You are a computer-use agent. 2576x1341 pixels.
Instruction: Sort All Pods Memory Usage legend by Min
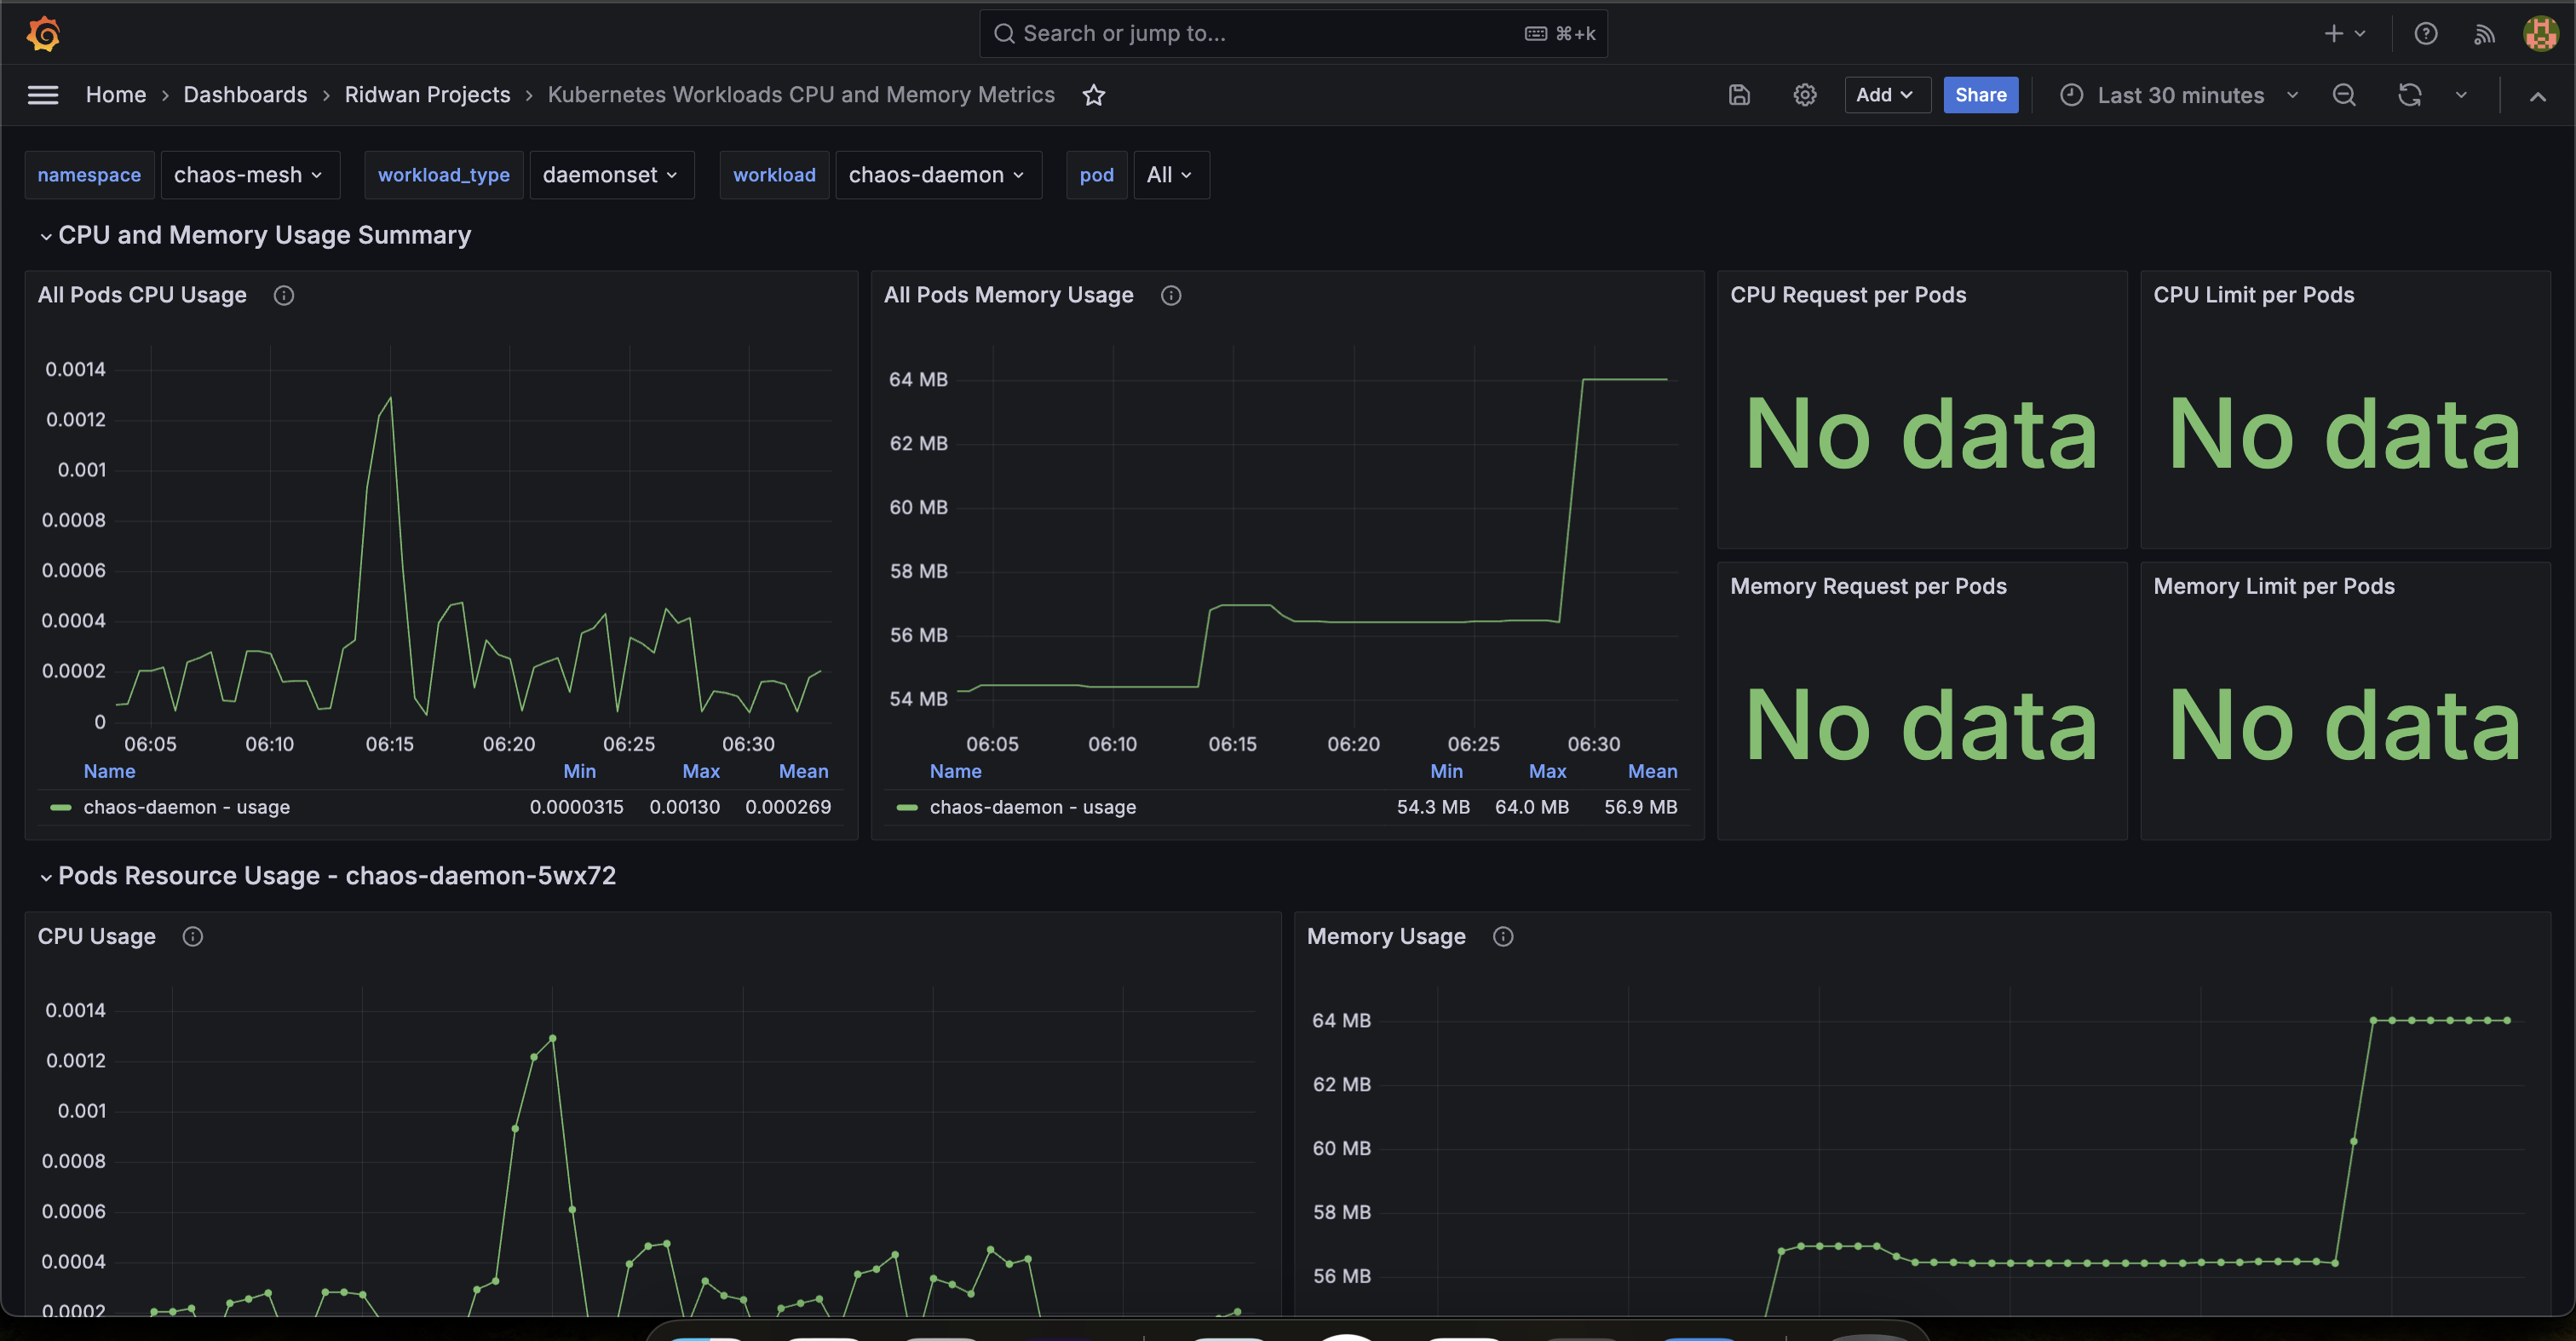(1446, 771)
